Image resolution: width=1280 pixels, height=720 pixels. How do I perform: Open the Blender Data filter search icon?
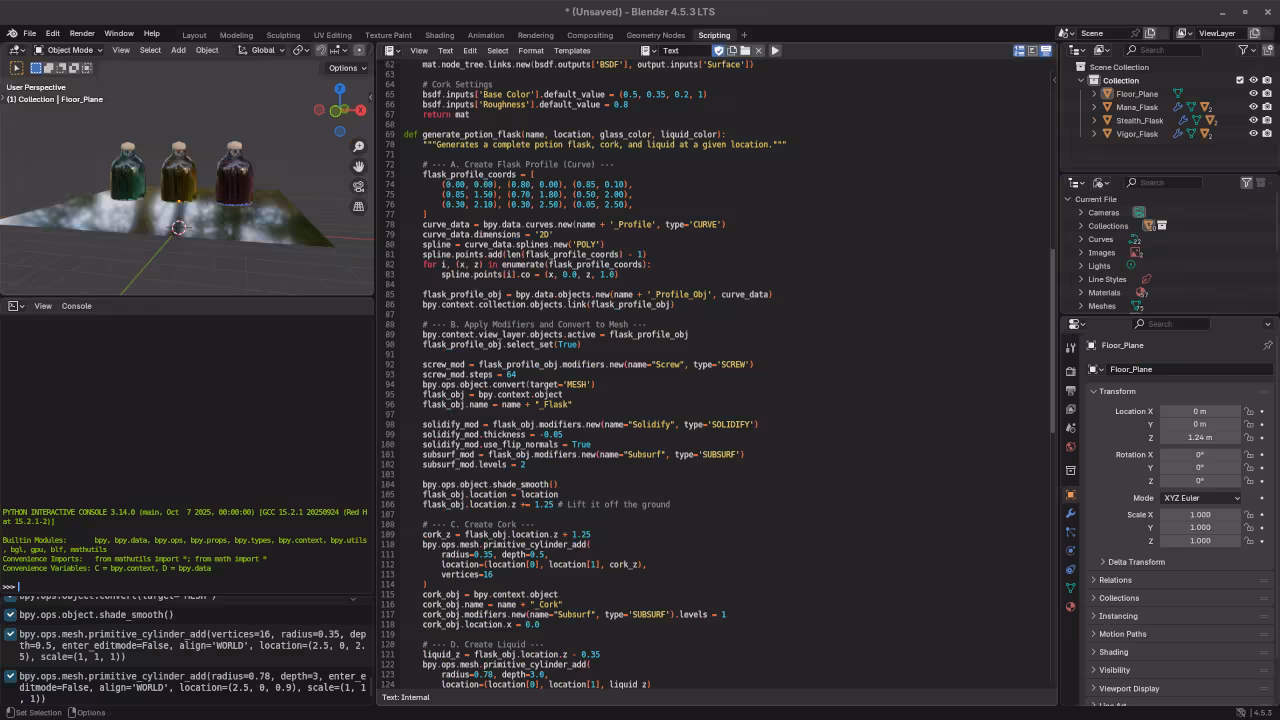point(1131,182)
